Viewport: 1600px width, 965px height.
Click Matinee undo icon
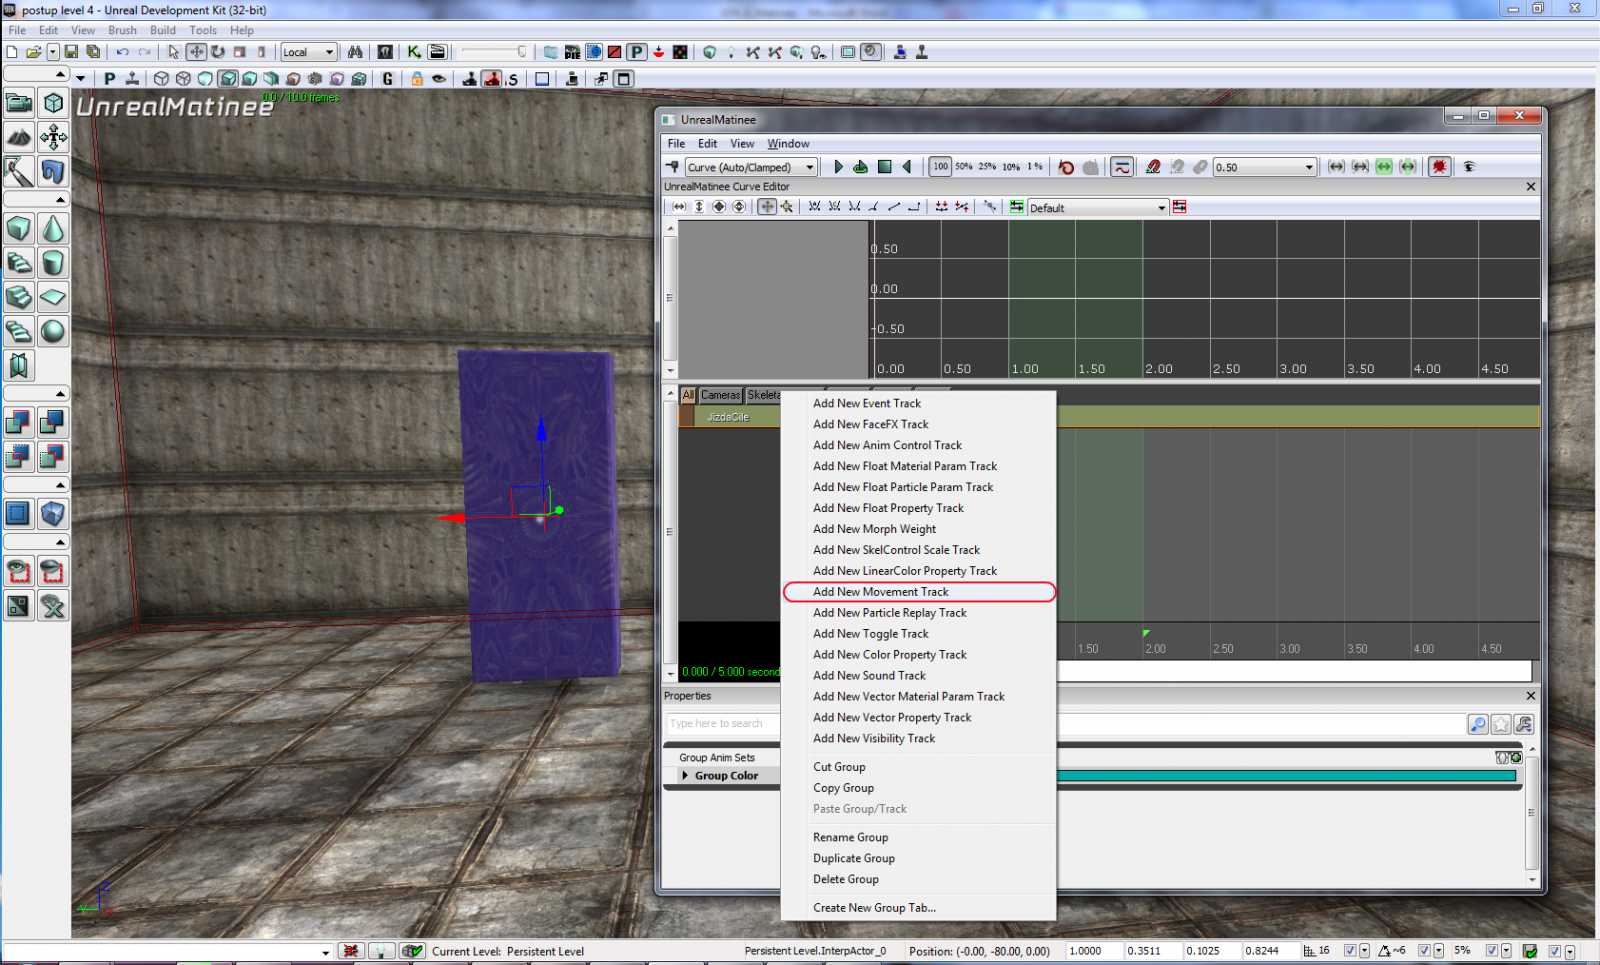click(1066, 167)
